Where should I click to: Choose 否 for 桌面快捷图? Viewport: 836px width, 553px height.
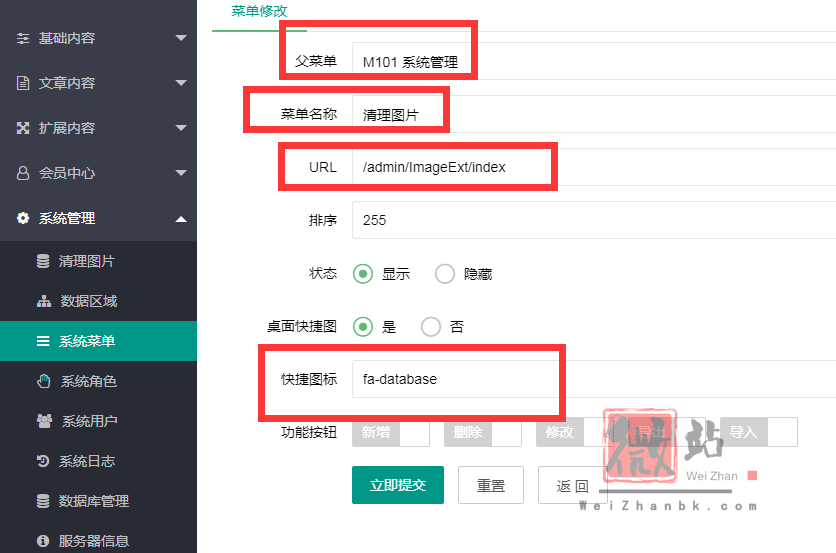click(x=431, y=327)
